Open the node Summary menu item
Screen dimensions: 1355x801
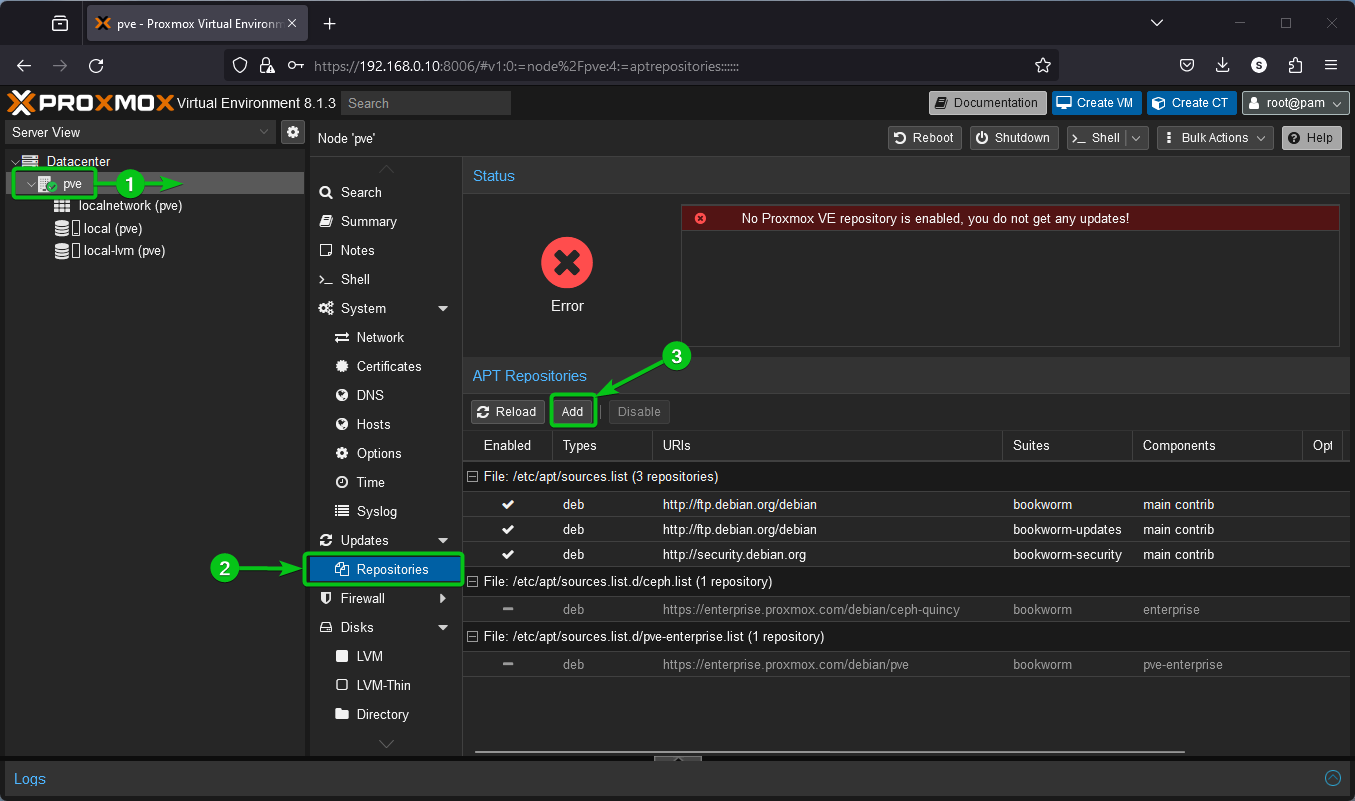coord(386,221)
